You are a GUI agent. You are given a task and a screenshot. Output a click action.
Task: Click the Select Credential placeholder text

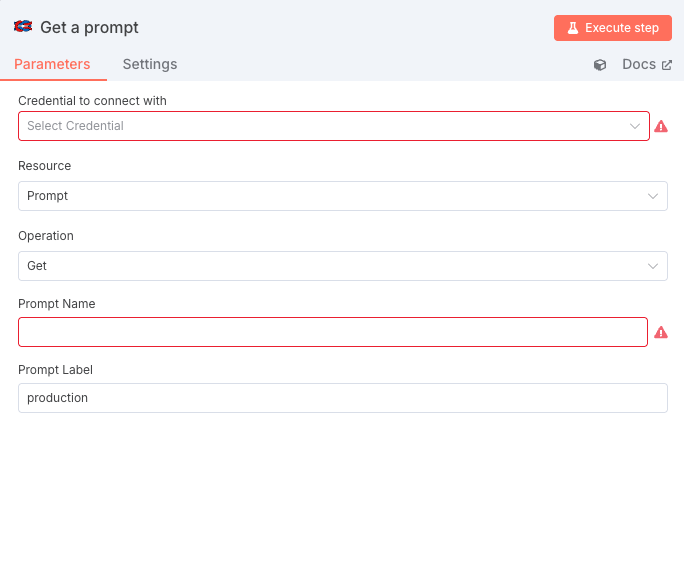coord(76,126)
